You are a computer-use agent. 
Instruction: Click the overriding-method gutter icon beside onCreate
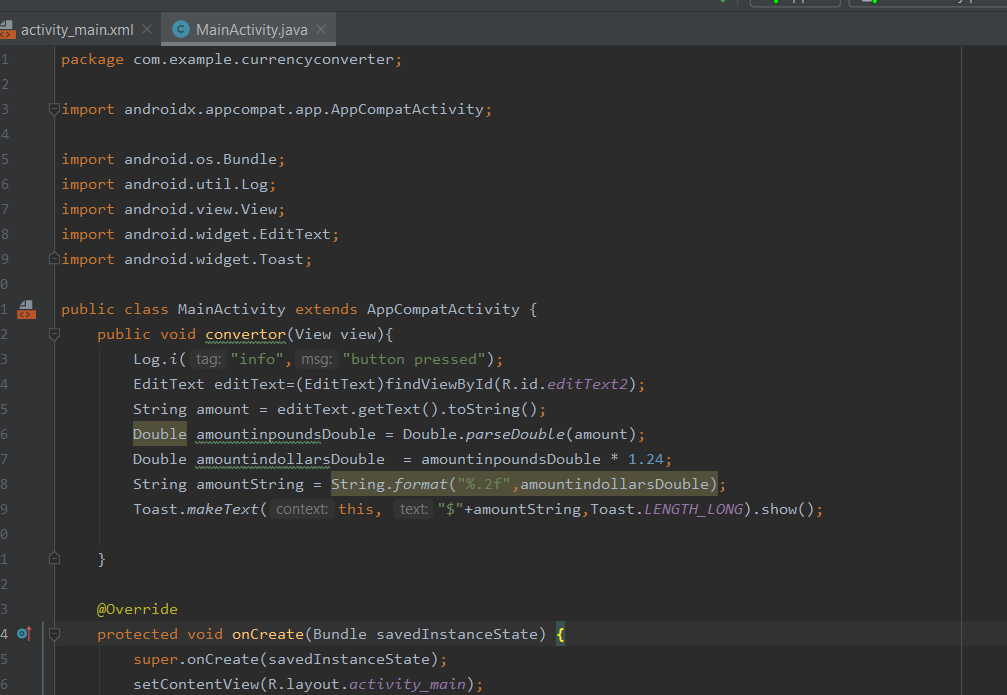pyautogui.click(x=27, y=633)
